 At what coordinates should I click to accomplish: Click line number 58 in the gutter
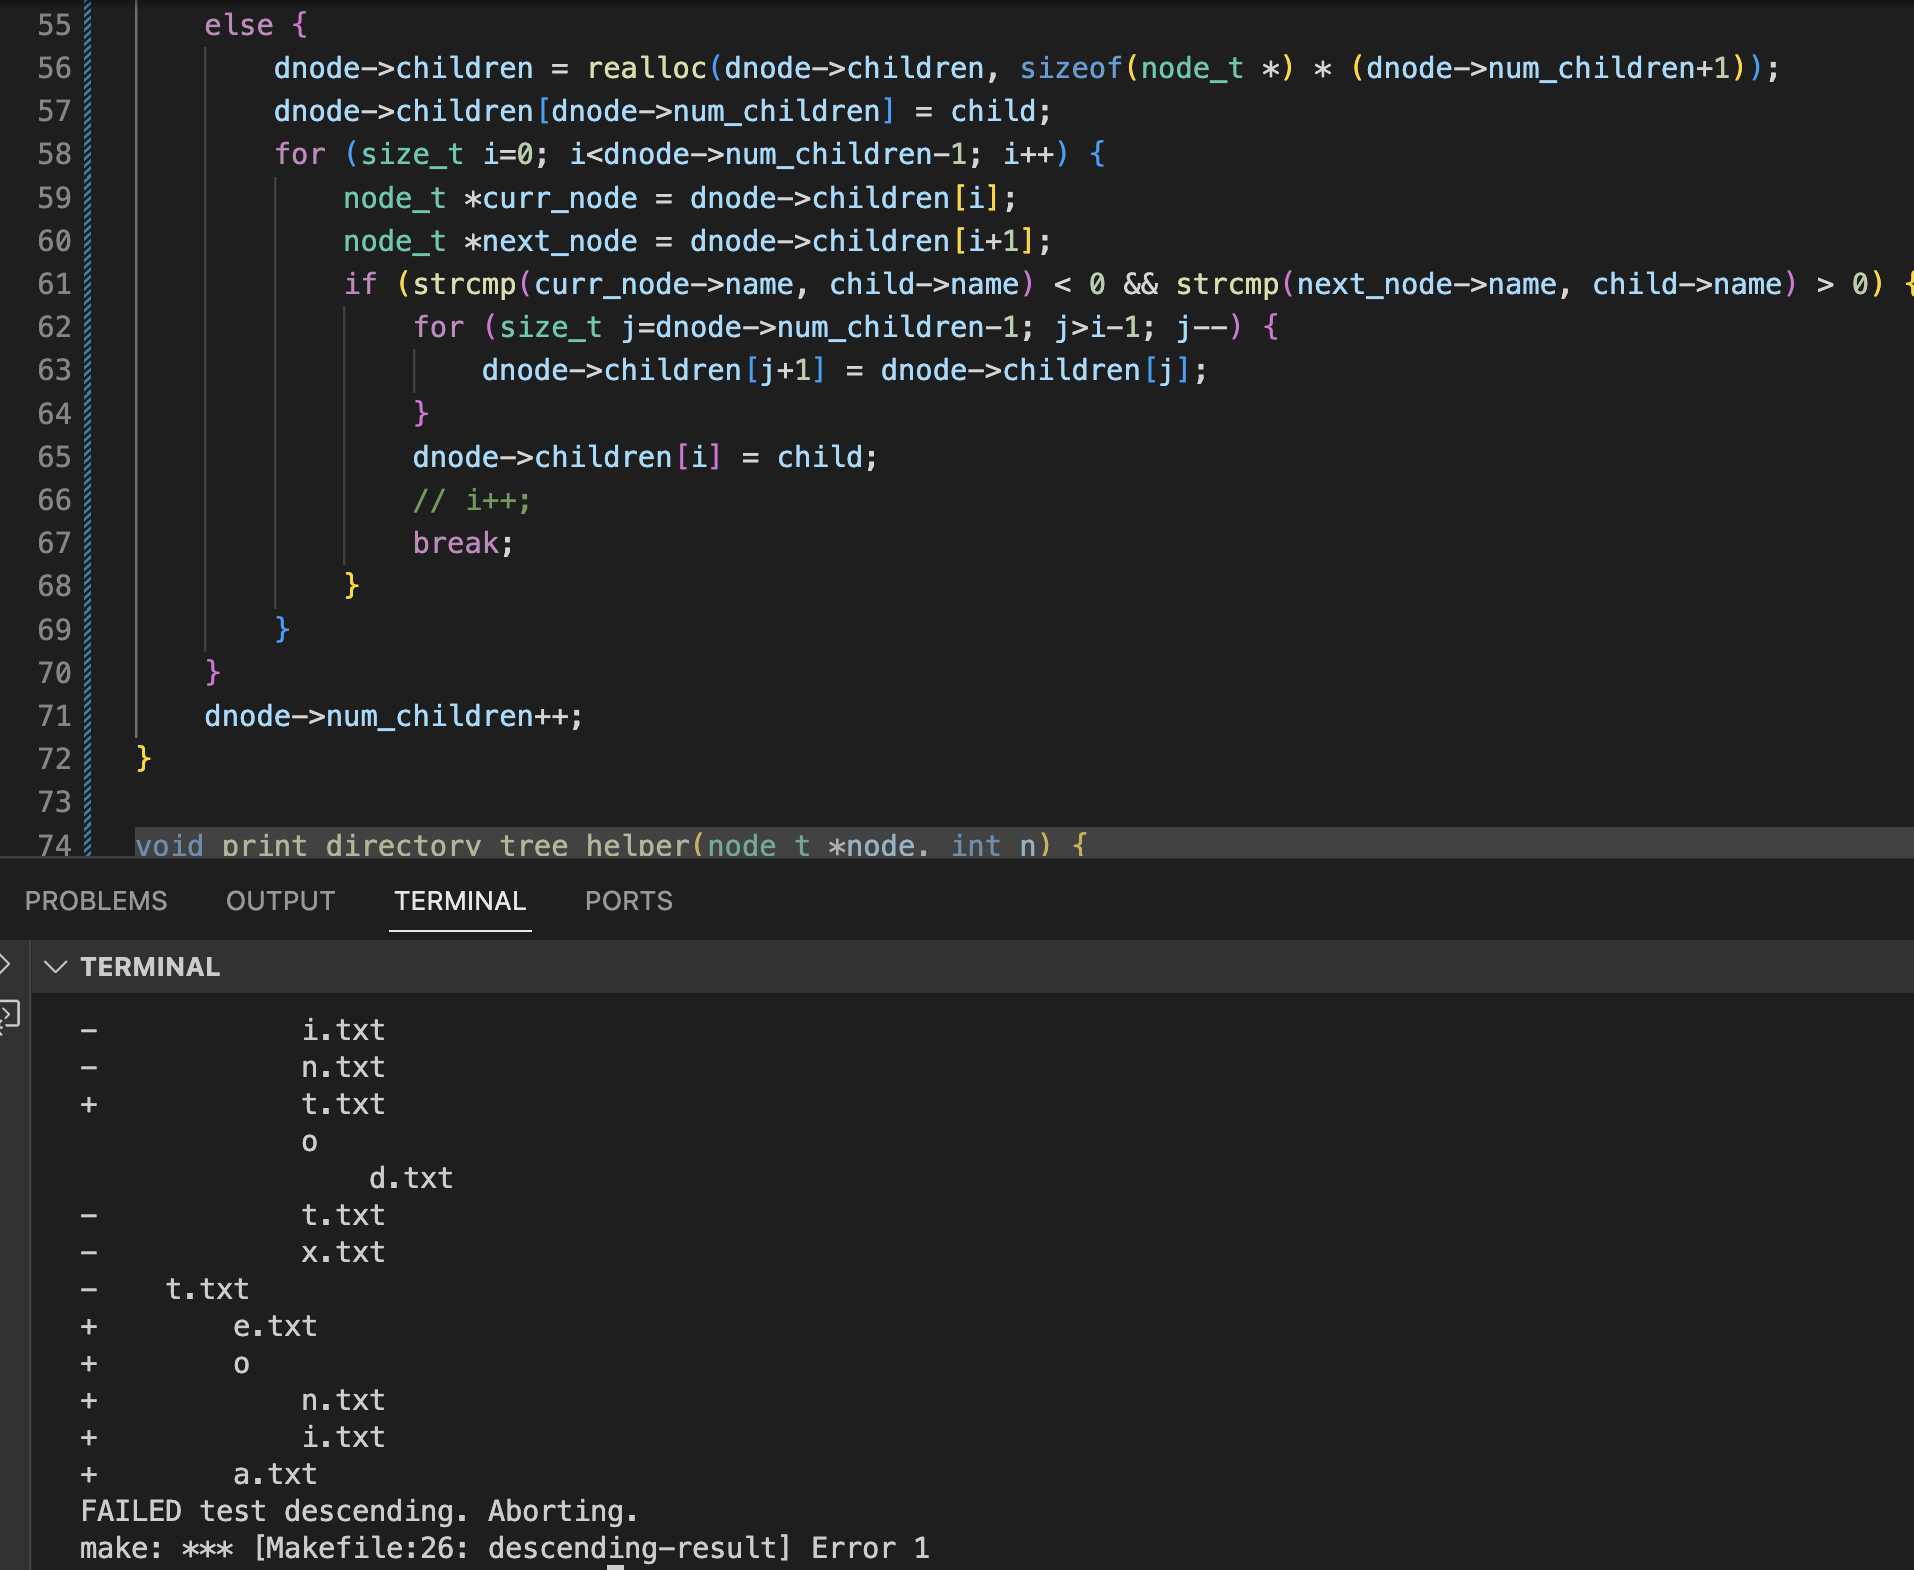click(x=54, y=154)
